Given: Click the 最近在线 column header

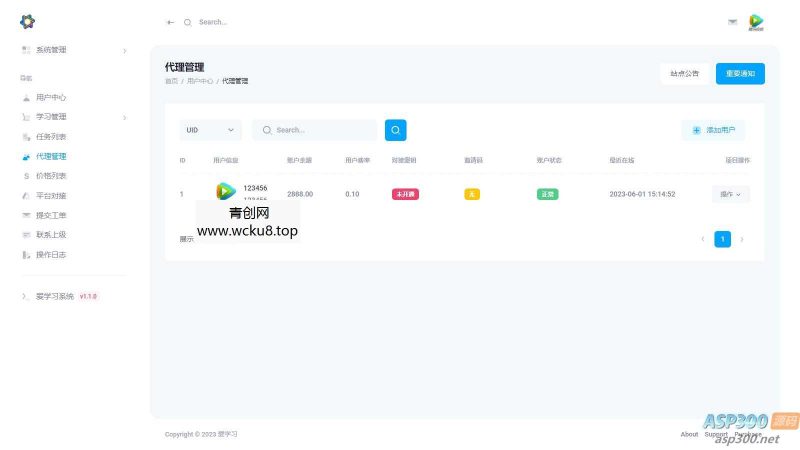Looking at the screenshot, I should [x=621, y=160].
